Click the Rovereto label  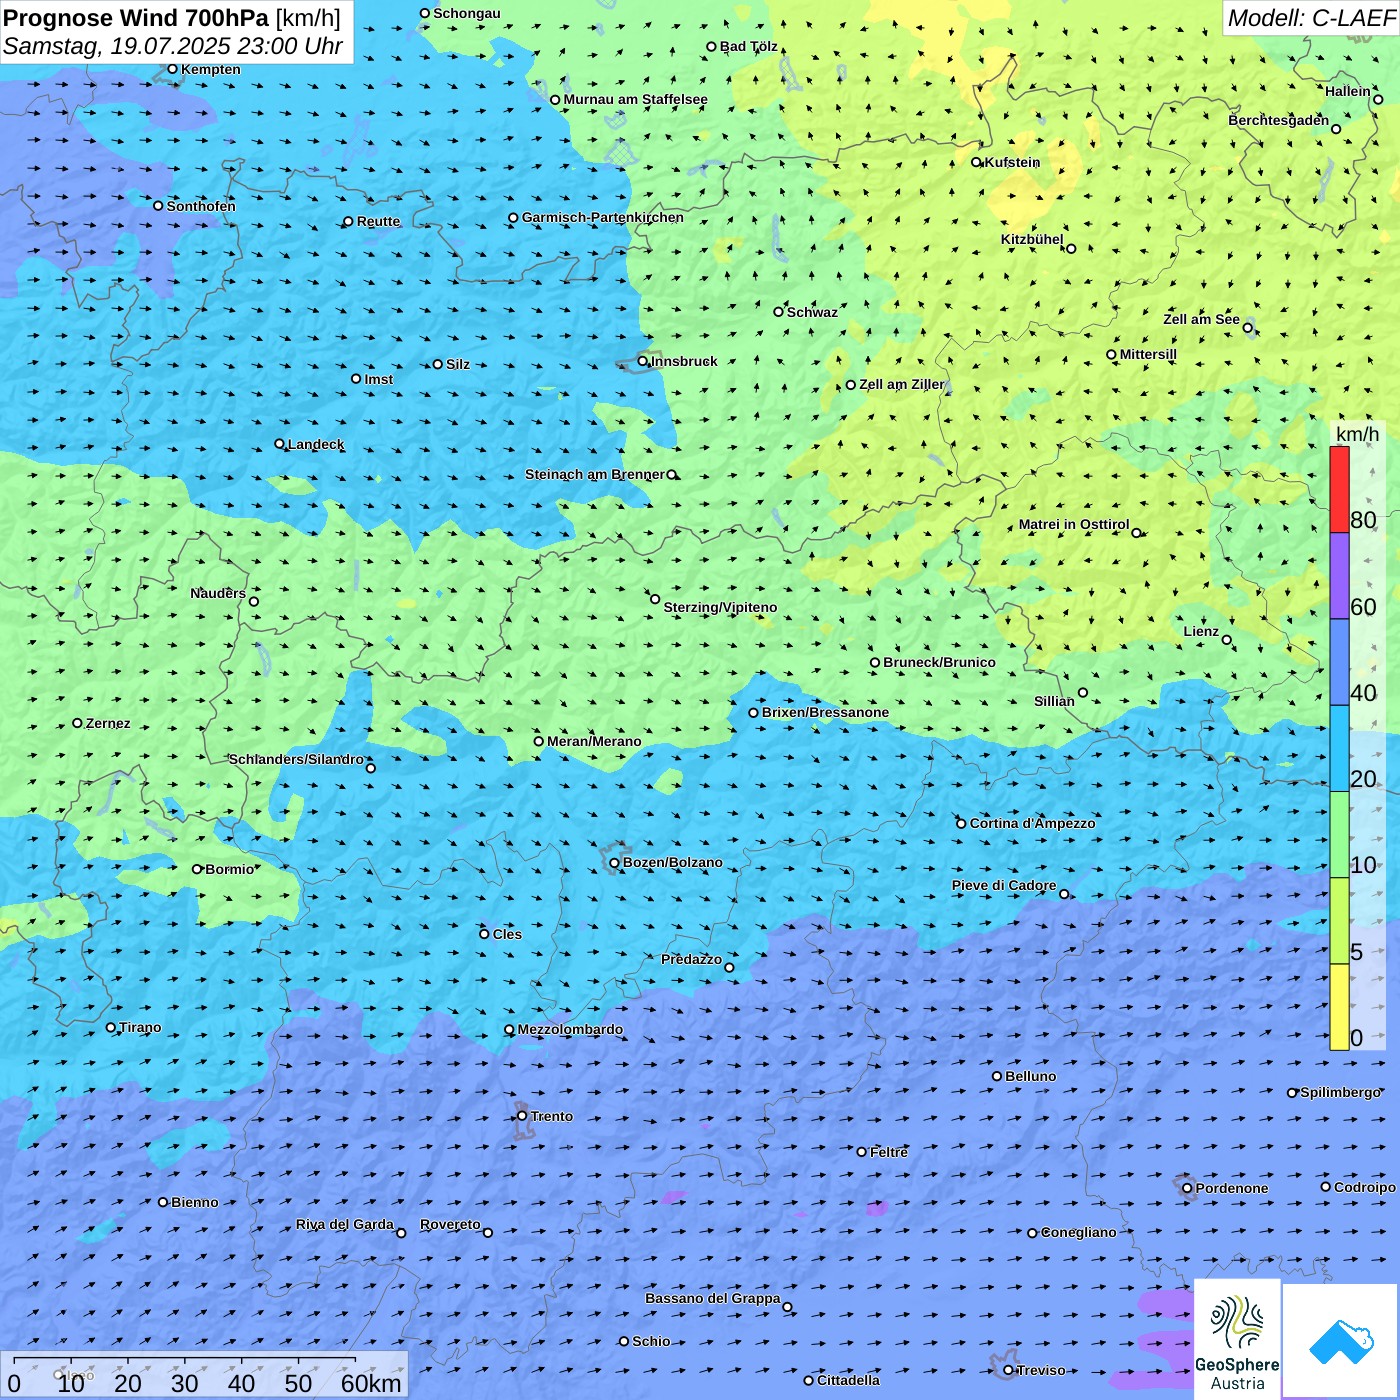(450, 1224)
